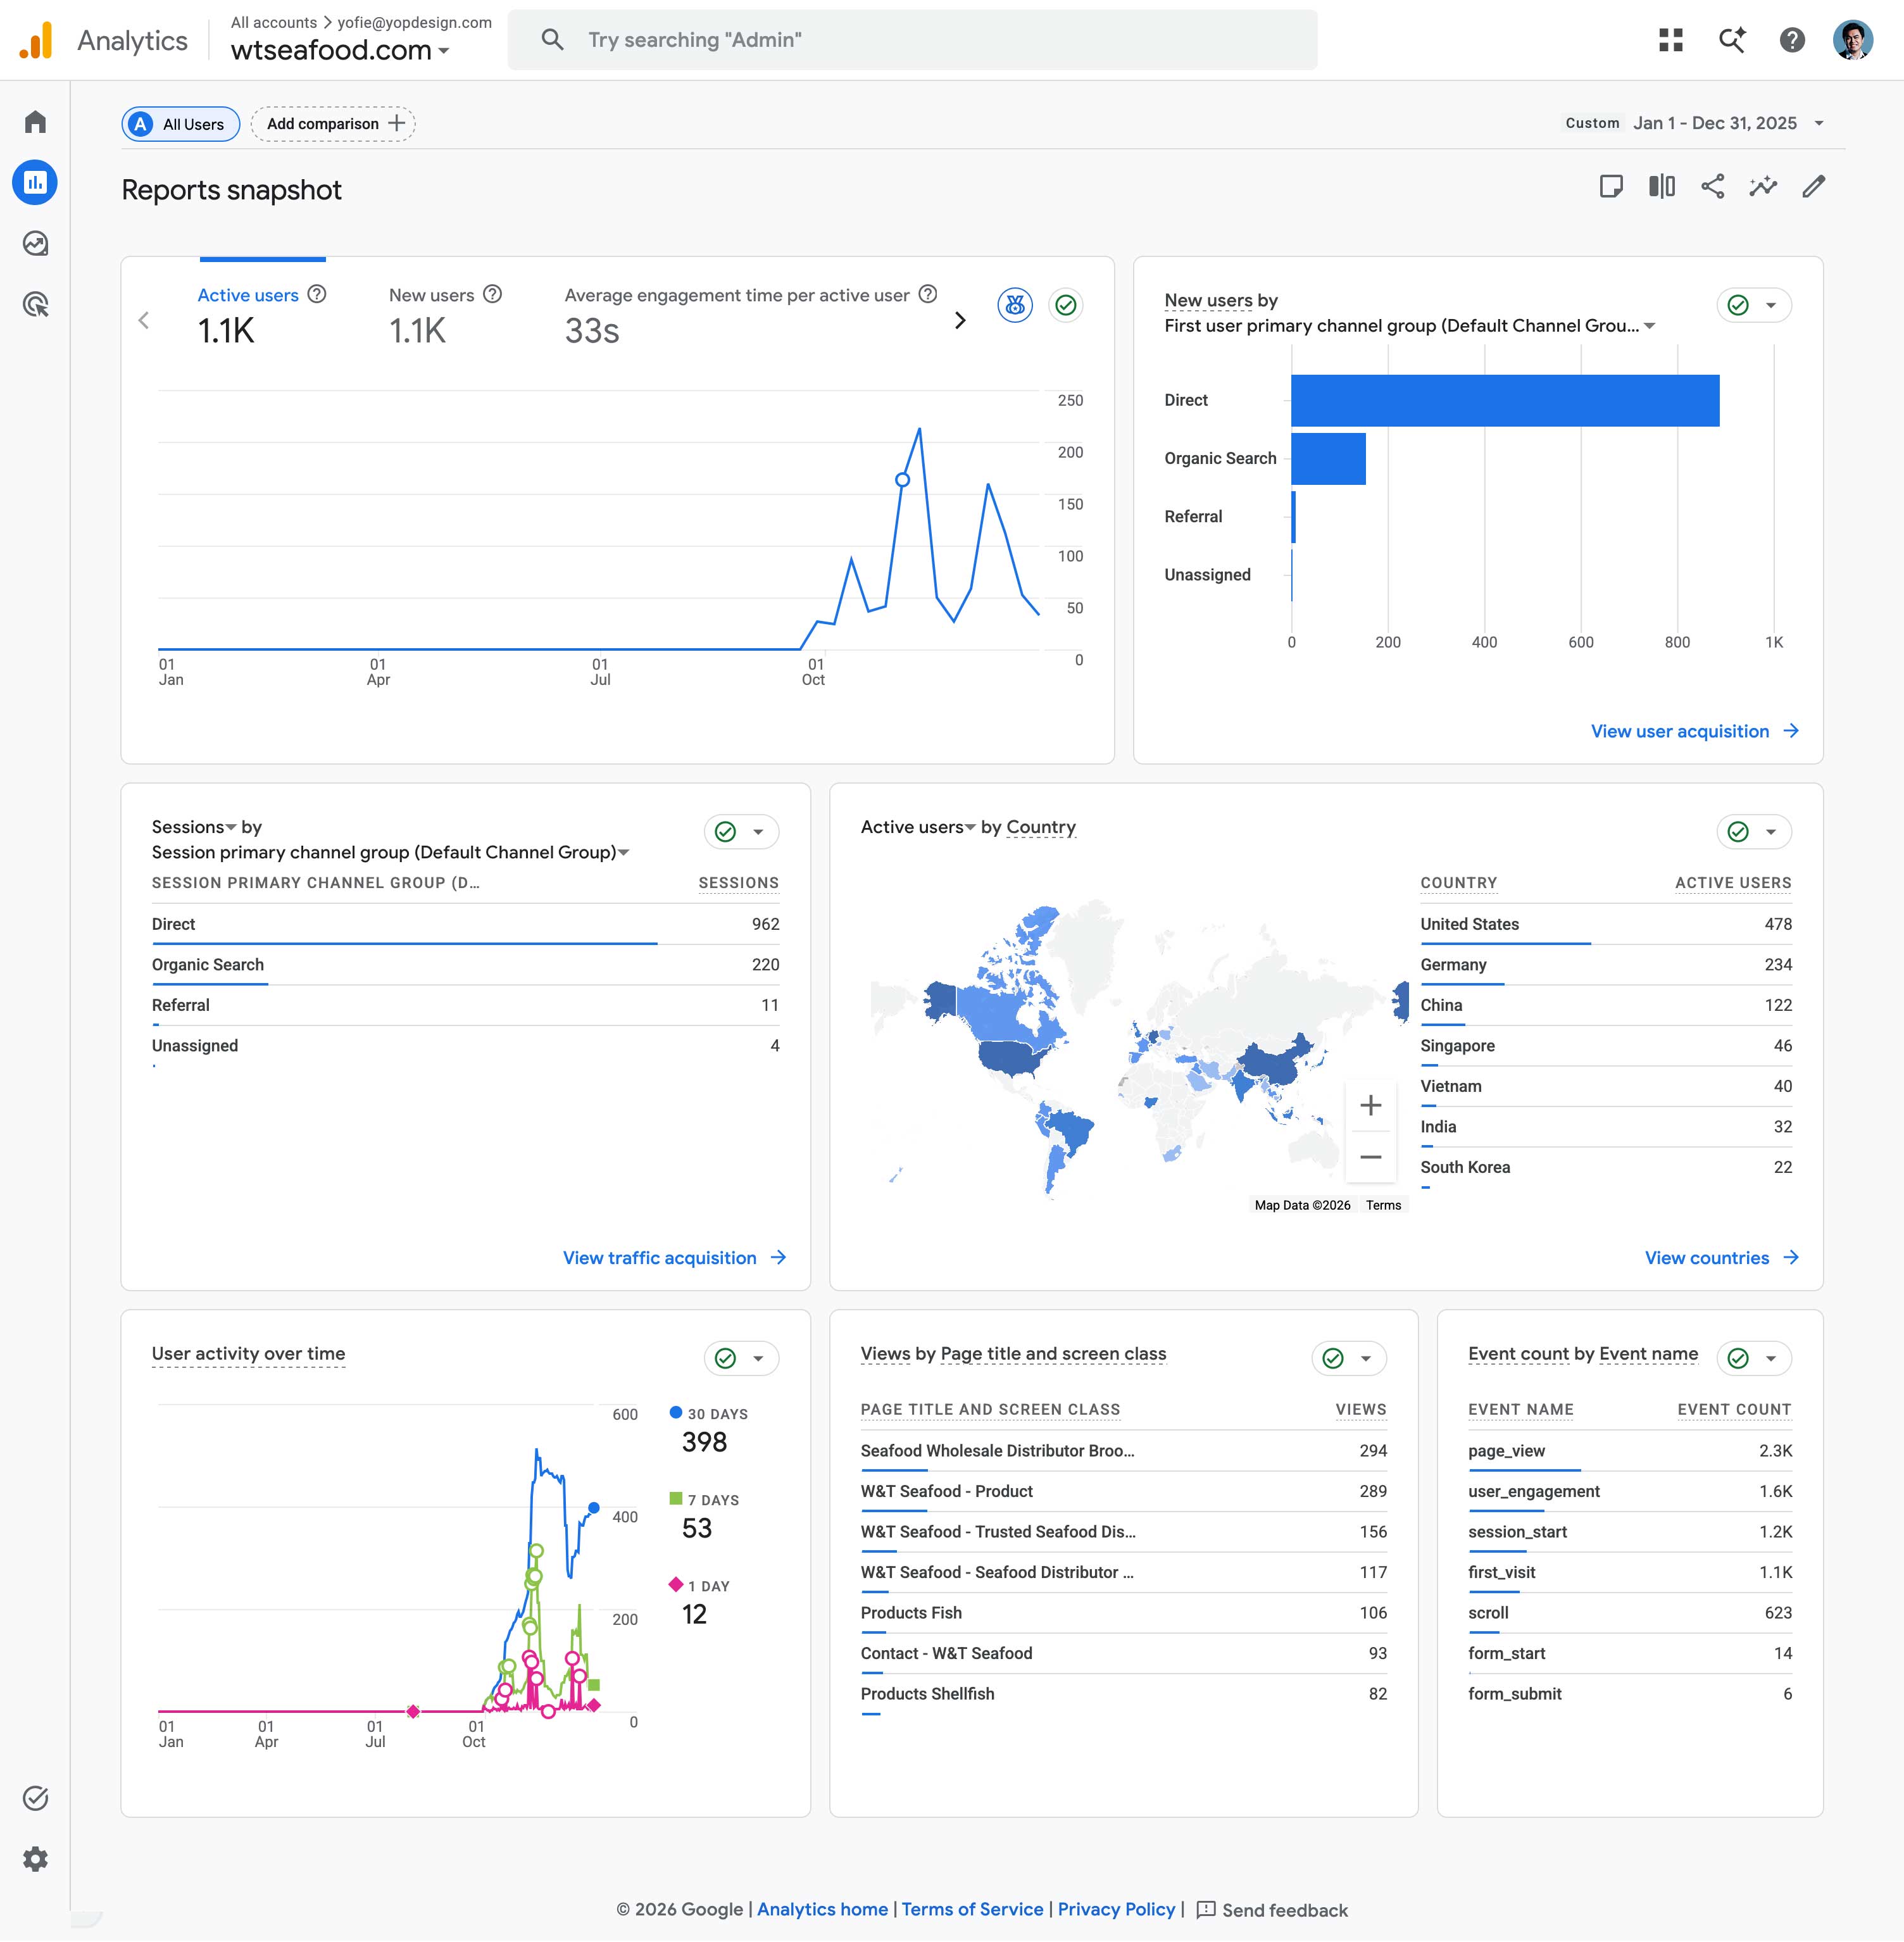Share this report via the share icon

pyautogui.click(x=1713, y=187)
